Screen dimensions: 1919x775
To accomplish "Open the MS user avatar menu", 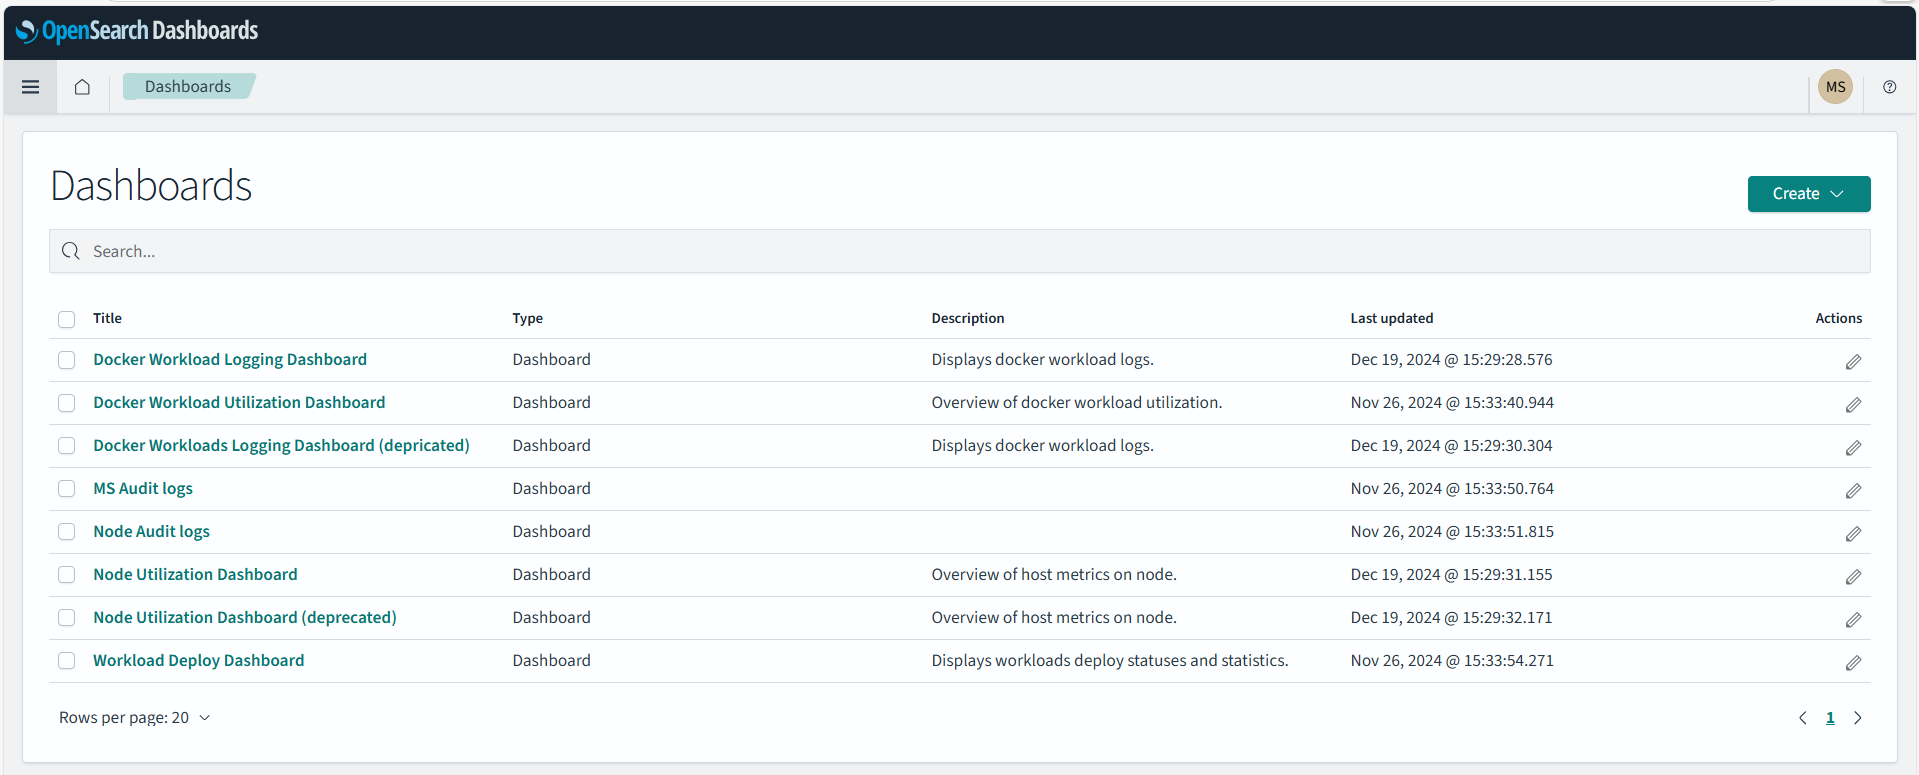I will click(1835, 87).
